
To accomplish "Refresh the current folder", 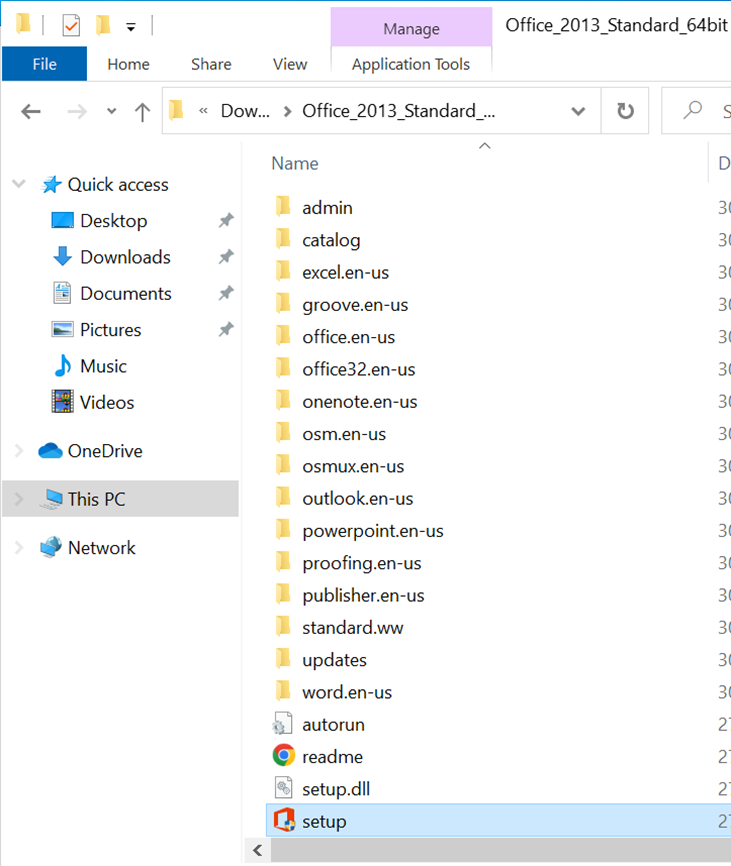I will pos(625,111).
